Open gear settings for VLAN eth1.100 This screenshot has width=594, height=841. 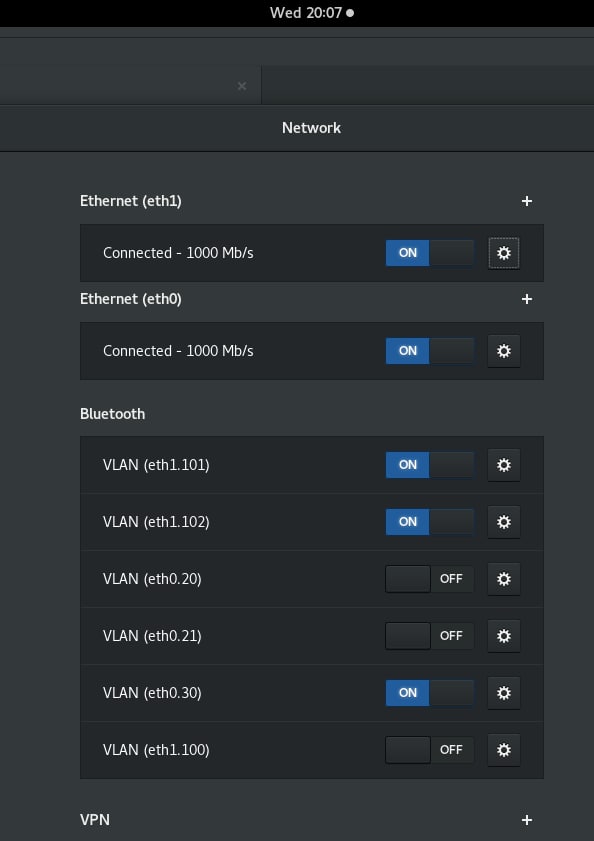(x=503, y=749)
